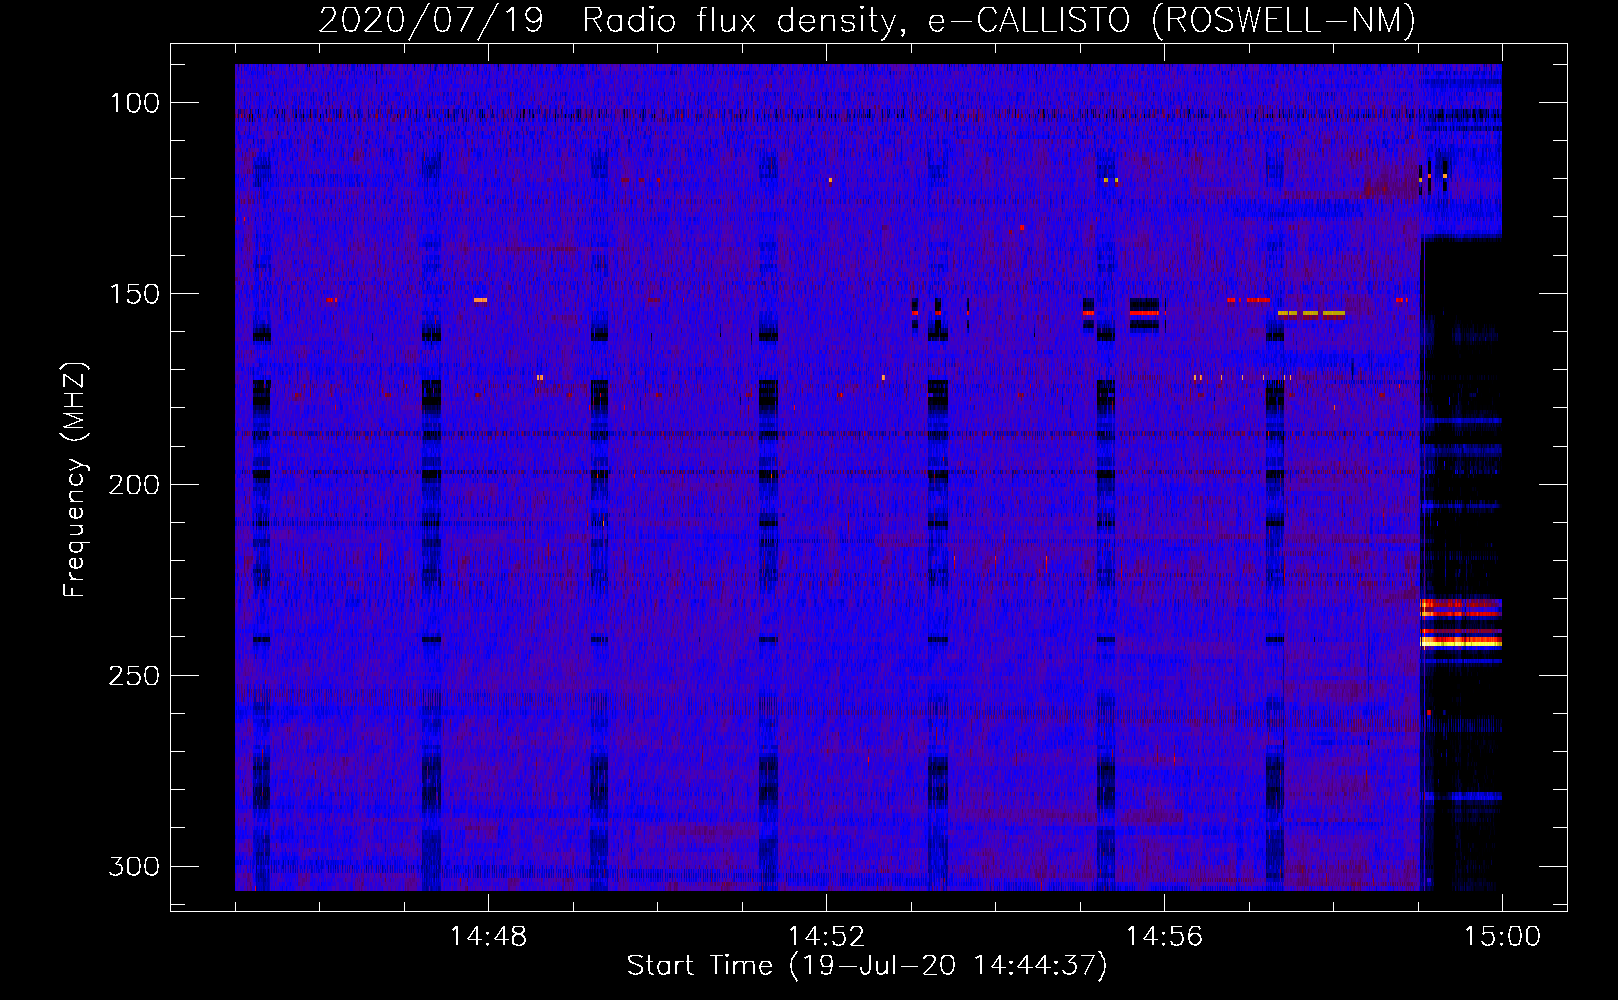Click the 14:52 time tick label
The height and width of the screenshot is (1000, 1618).
click(x=826, y=937)
